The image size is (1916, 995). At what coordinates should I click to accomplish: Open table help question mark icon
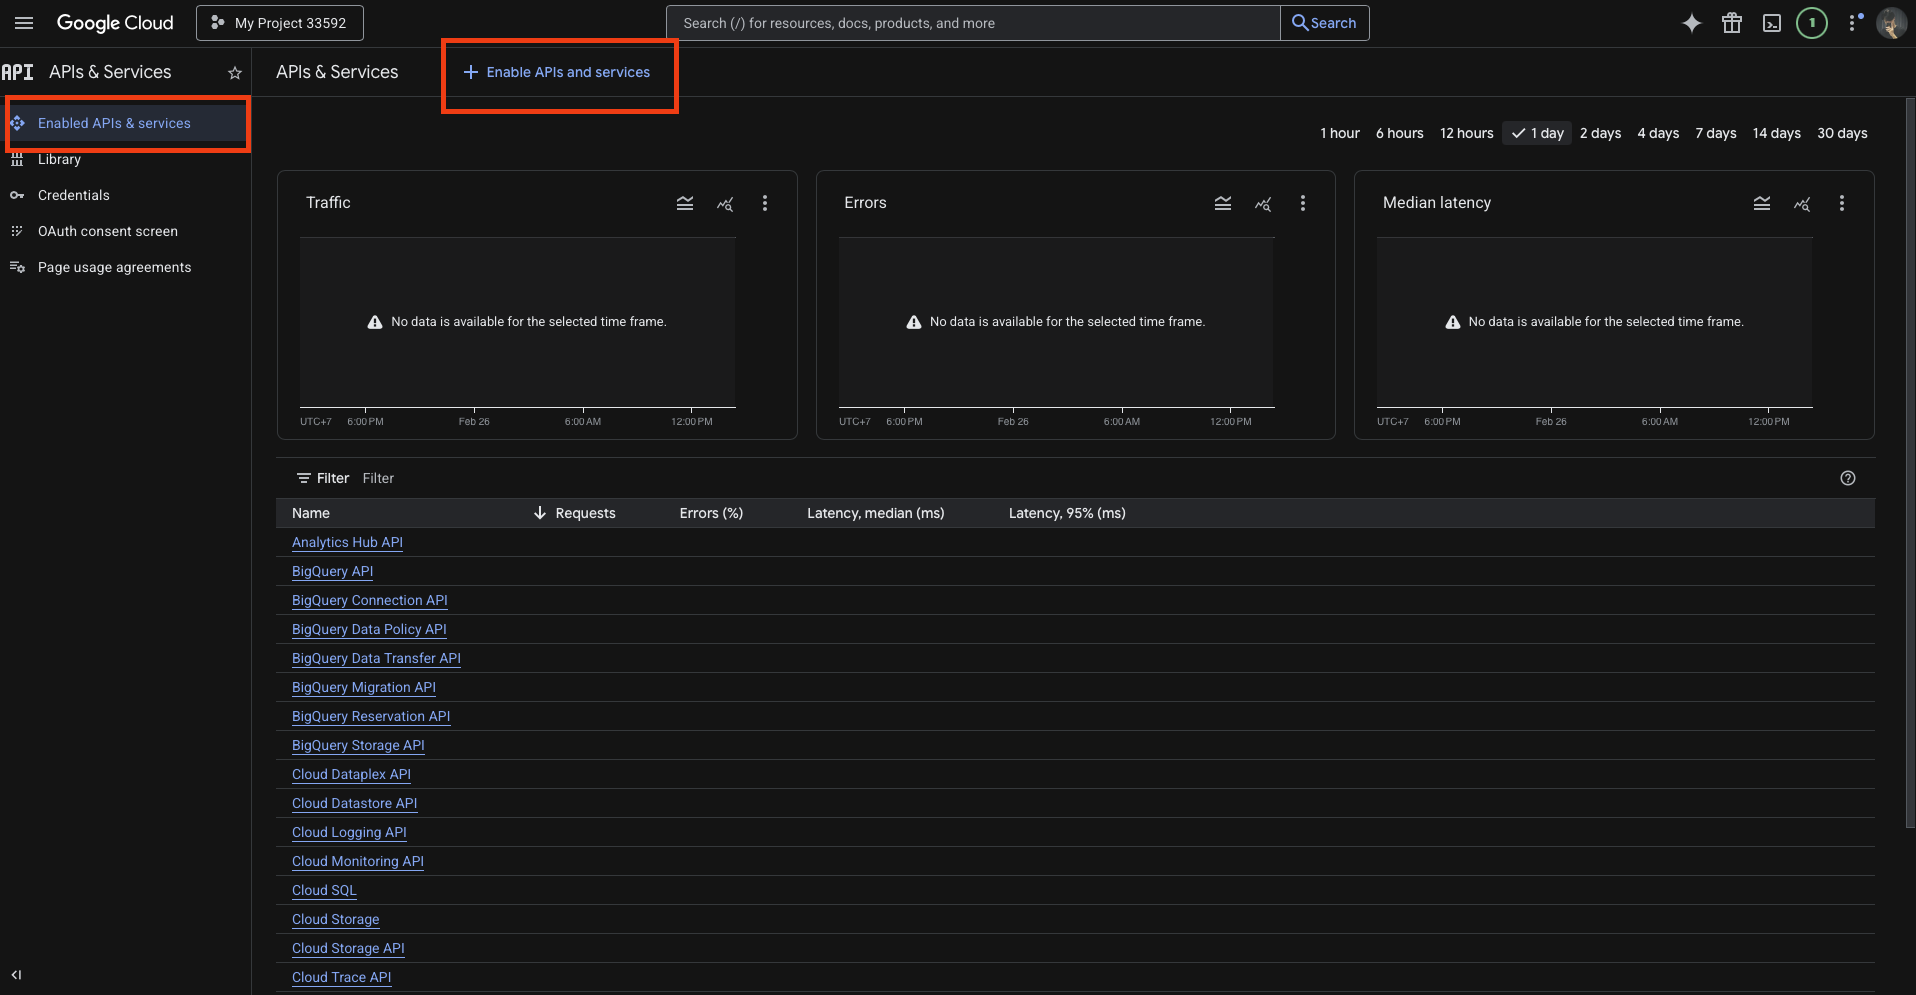coord(1847,478)
